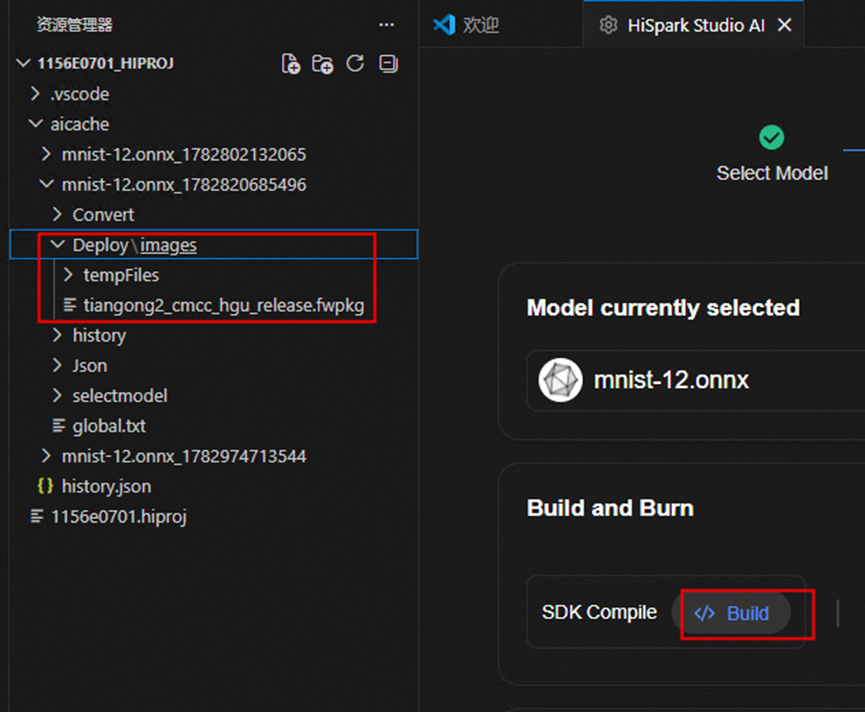Click the mnist-12.onnx model icon
The width and height of the screenshot is (865, 712).
point(560,380)
